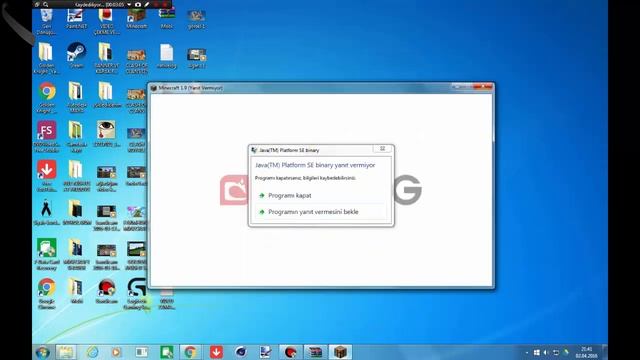Open File Explorer from the taskbar
Viewport: 640px width, 360px height.
click(x=66, y=352)
